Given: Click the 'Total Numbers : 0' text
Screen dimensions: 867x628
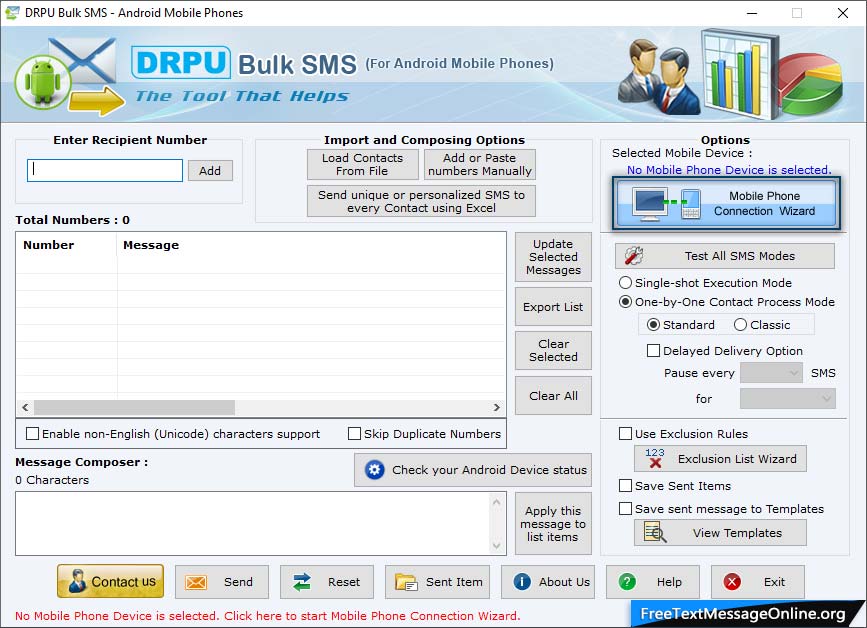Looking at the screenshot, I should pos(72,220).
